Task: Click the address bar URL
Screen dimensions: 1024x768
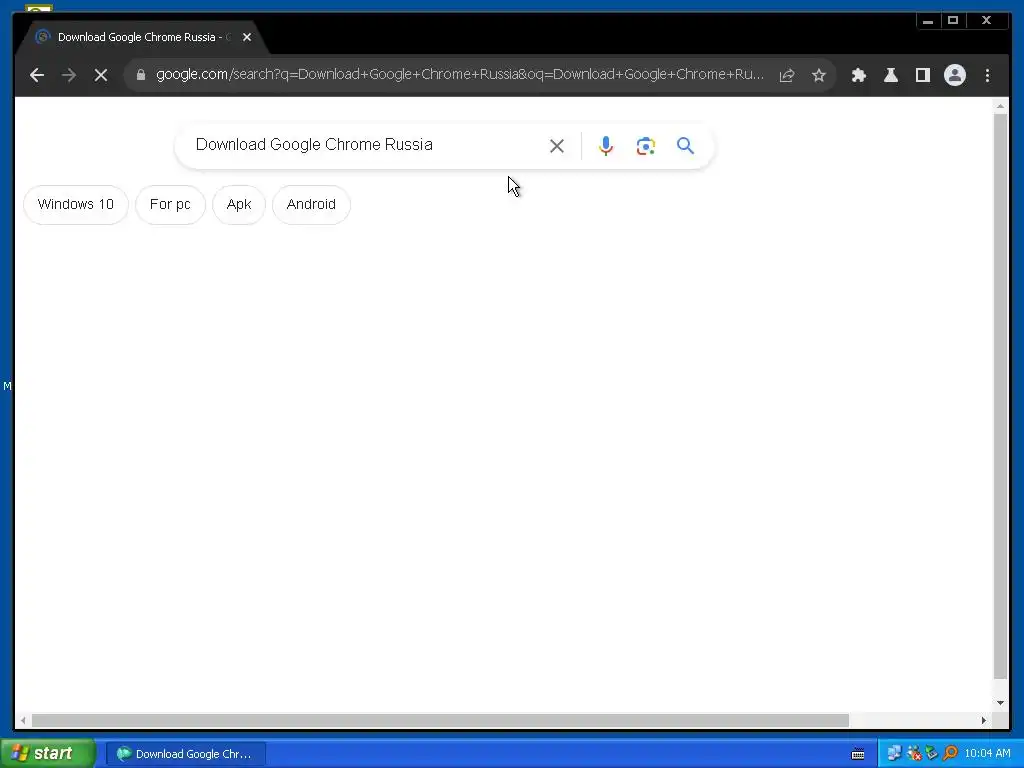Action: (460, 74)
